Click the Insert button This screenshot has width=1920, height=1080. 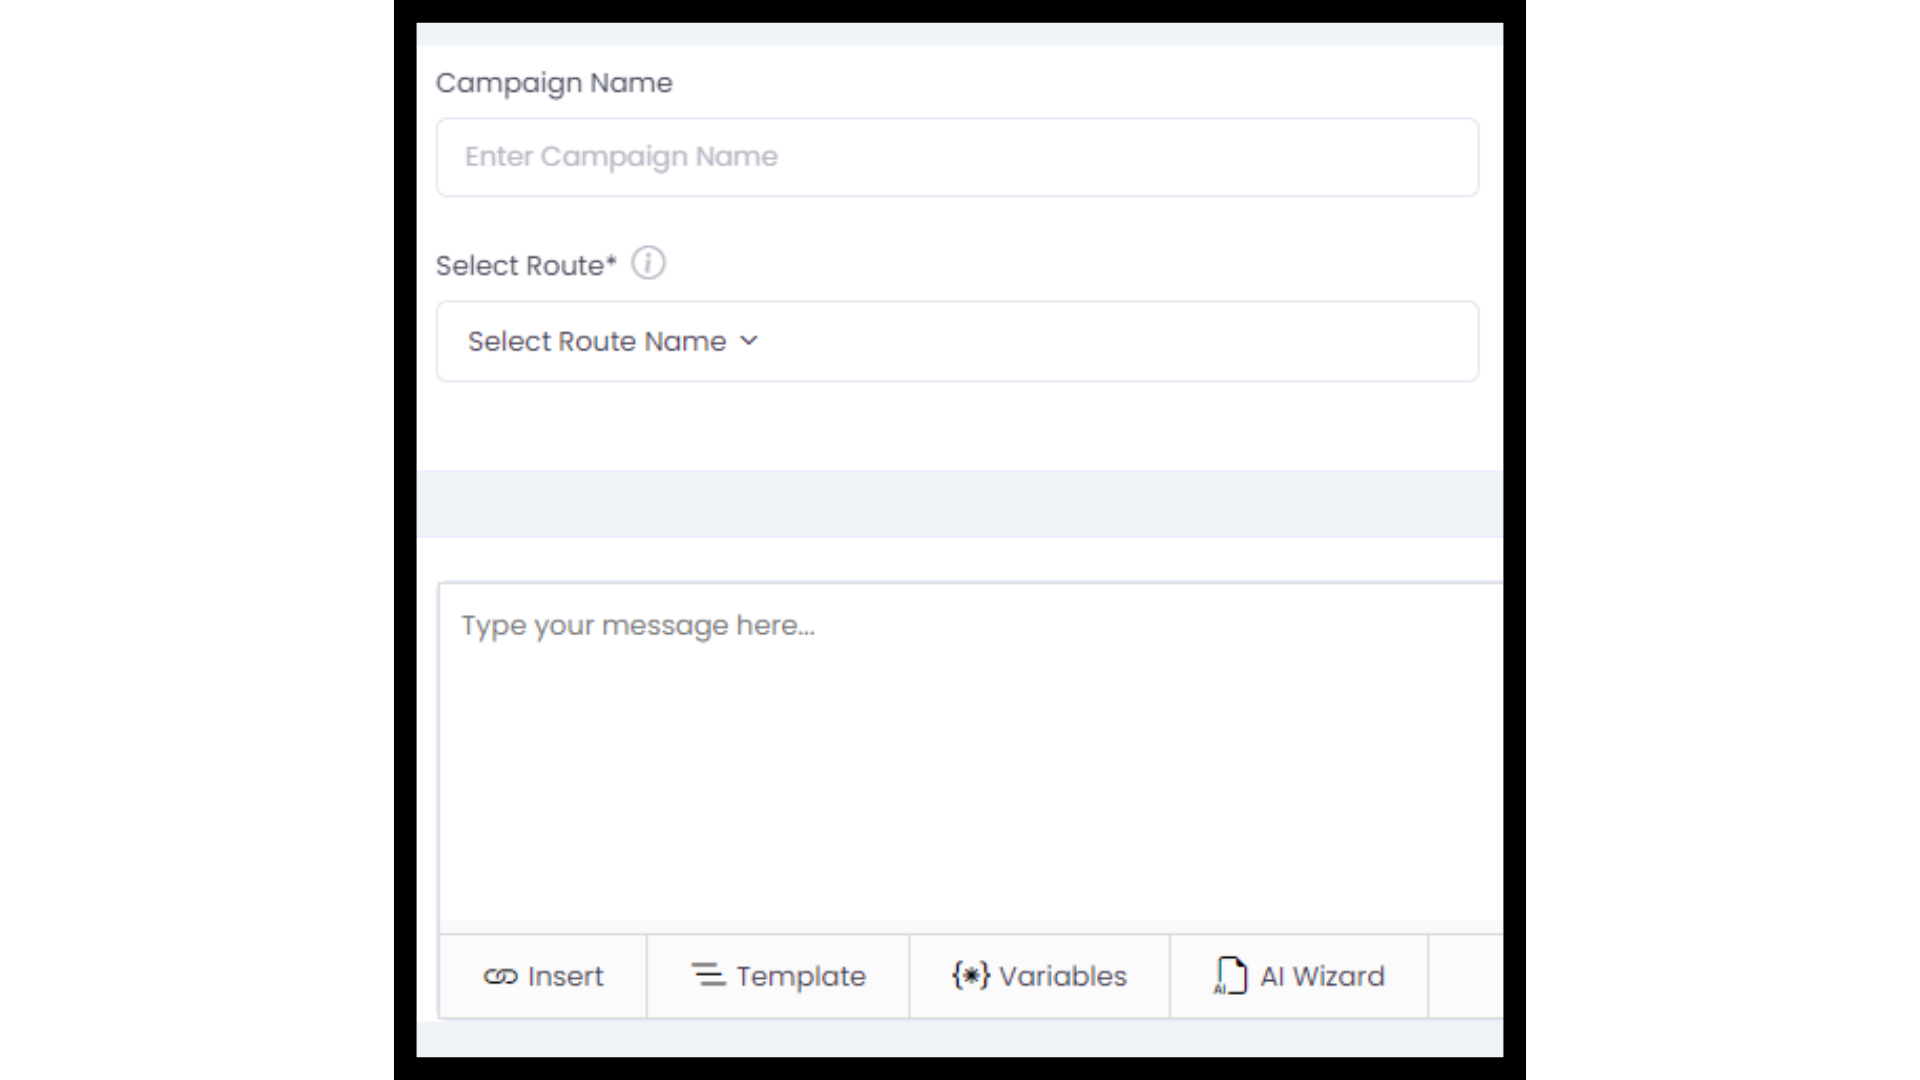(544, 976)
